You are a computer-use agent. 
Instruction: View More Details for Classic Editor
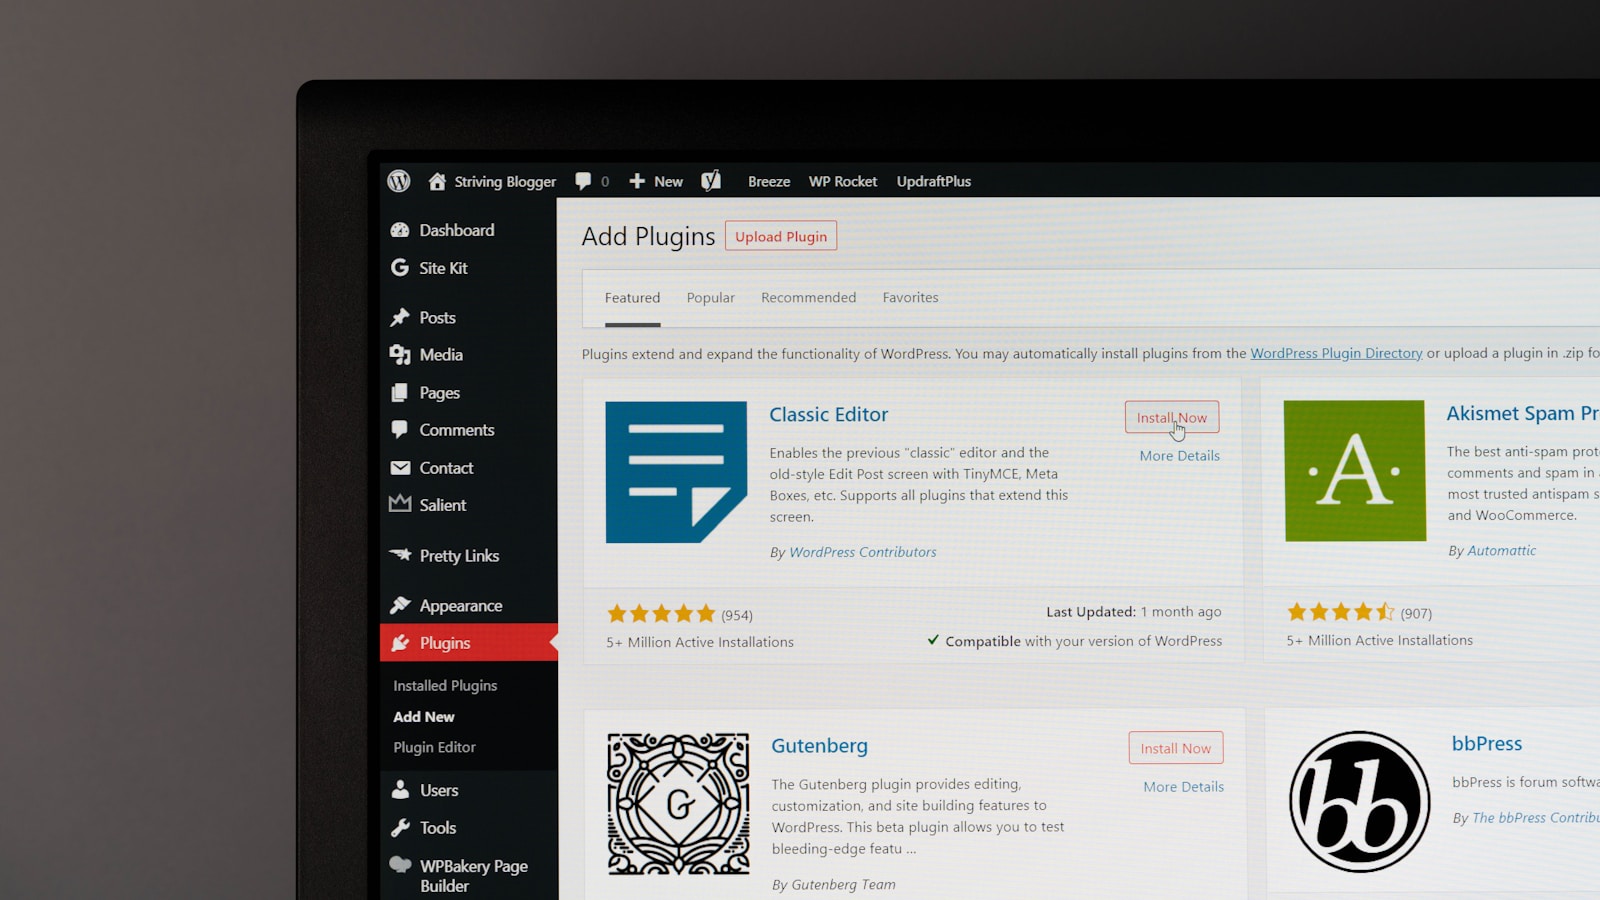pos(1180,456)
